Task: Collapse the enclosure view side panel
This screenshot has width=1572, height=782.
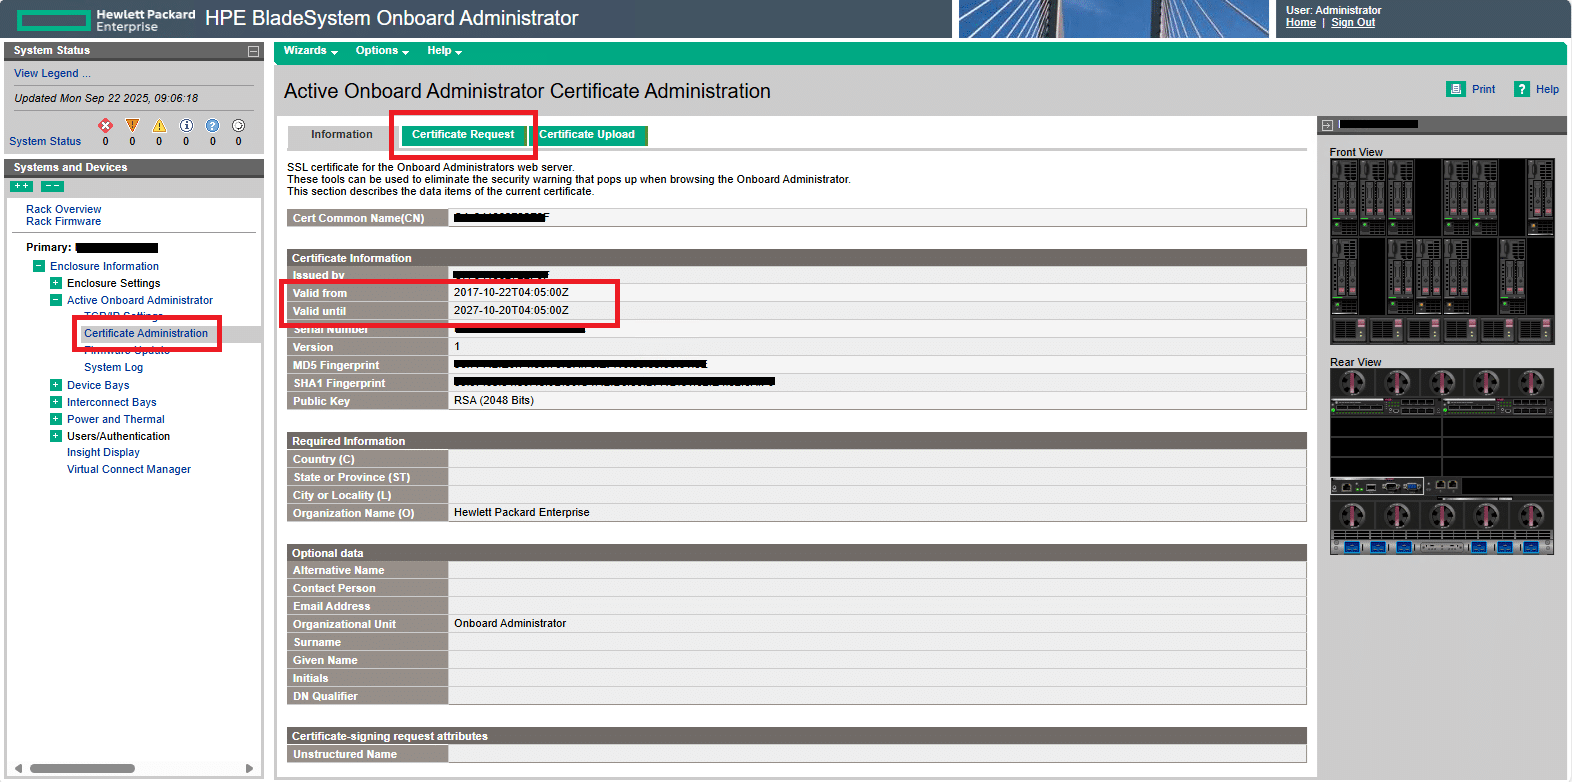Action: pyautogui.click(x=1327, y=125)
